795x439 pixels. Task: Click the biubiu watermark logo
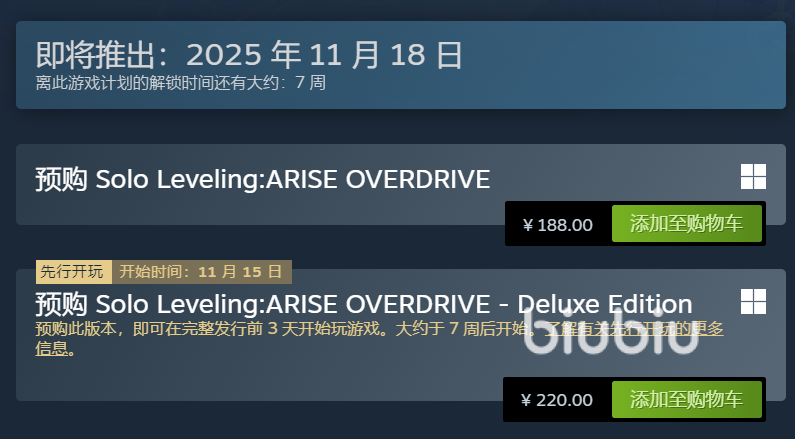[611, 332]
